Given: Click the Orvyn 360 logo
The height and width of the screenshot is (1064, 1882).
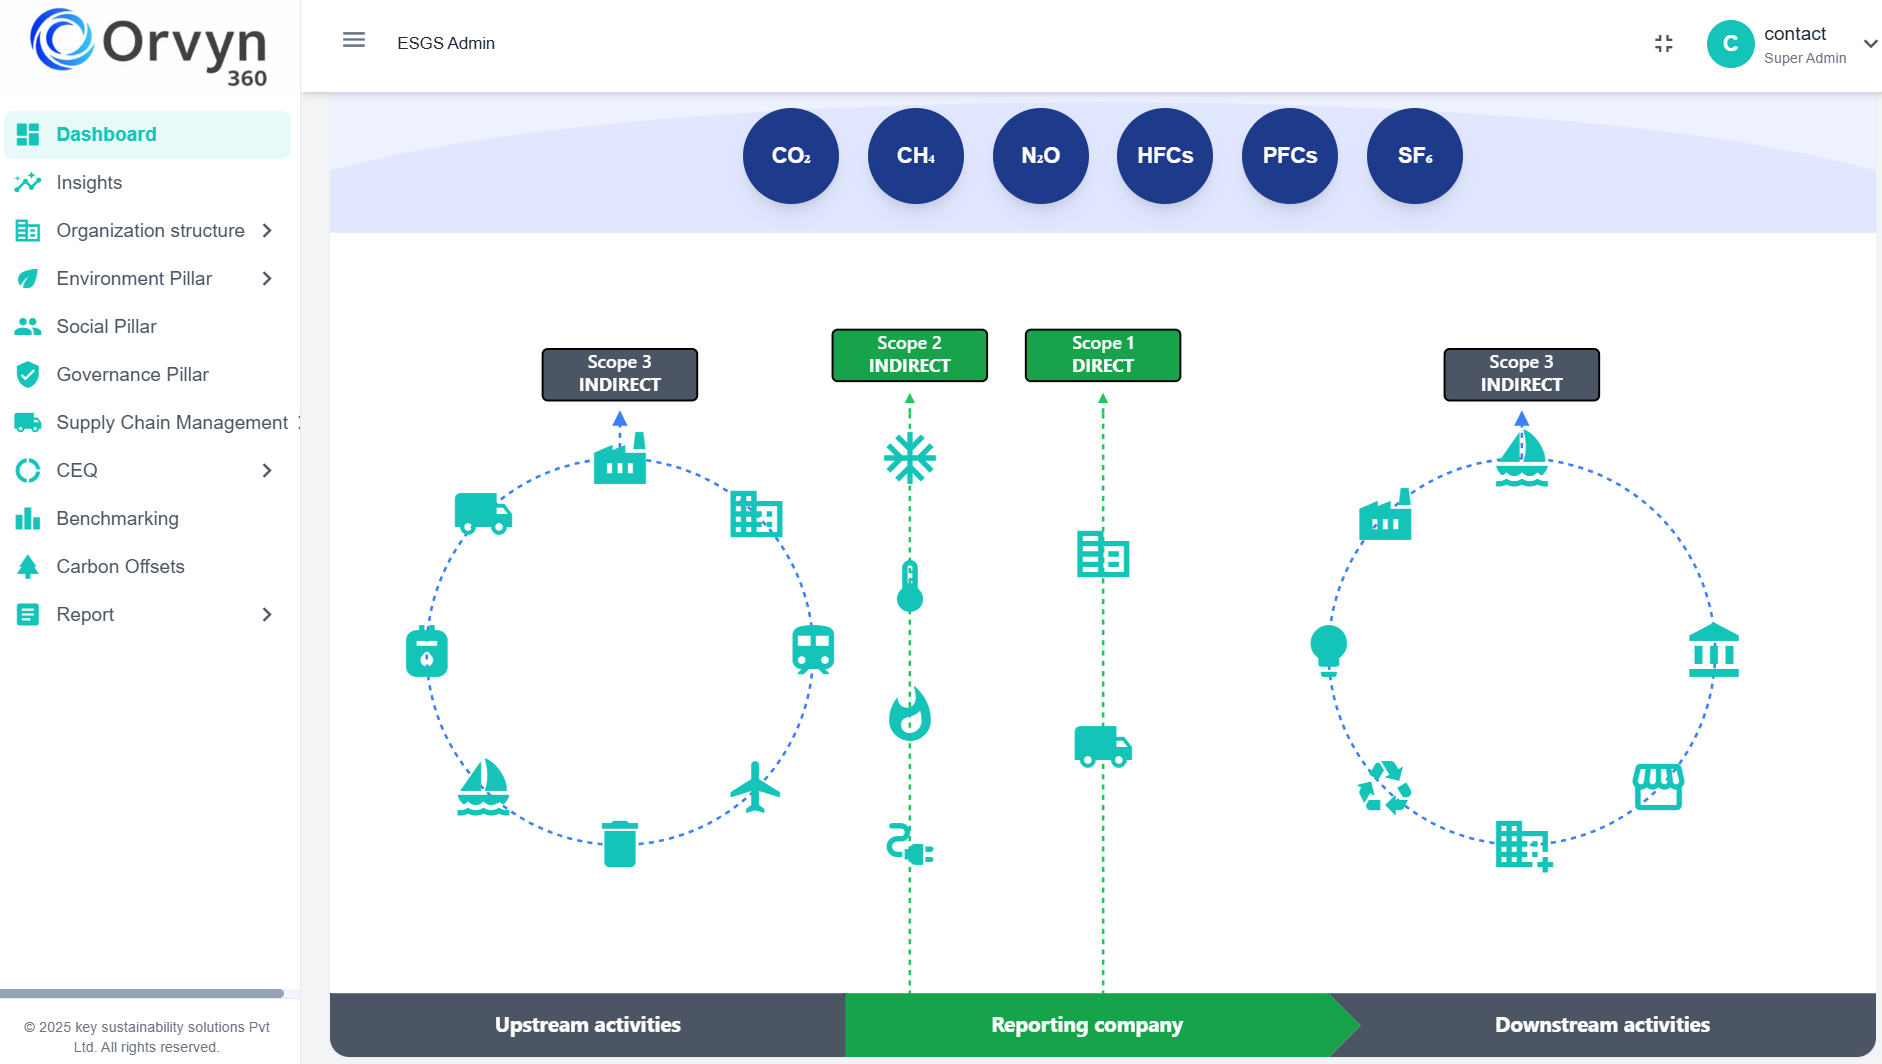Looking at the screenshot, I should pyautogui.click(x=148, y=46).
